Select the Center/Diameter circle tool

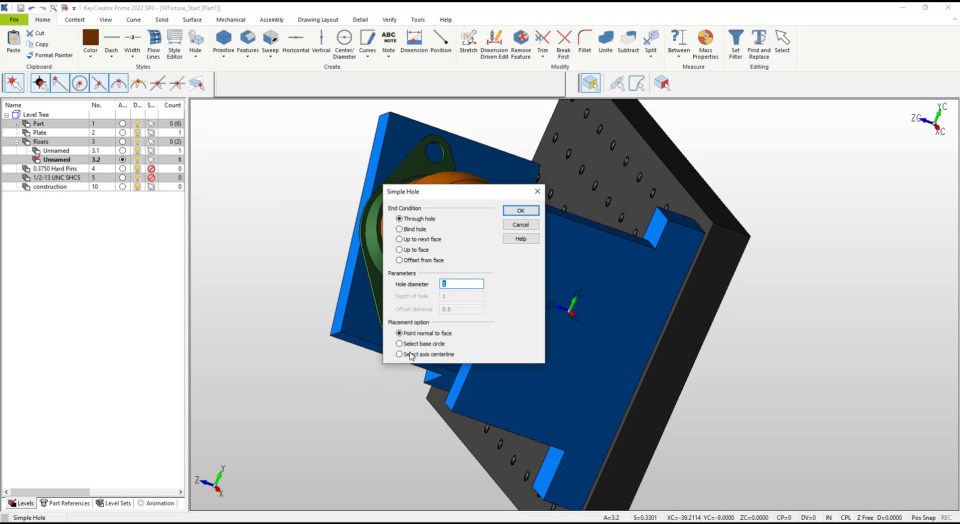(x=344, y=44)
